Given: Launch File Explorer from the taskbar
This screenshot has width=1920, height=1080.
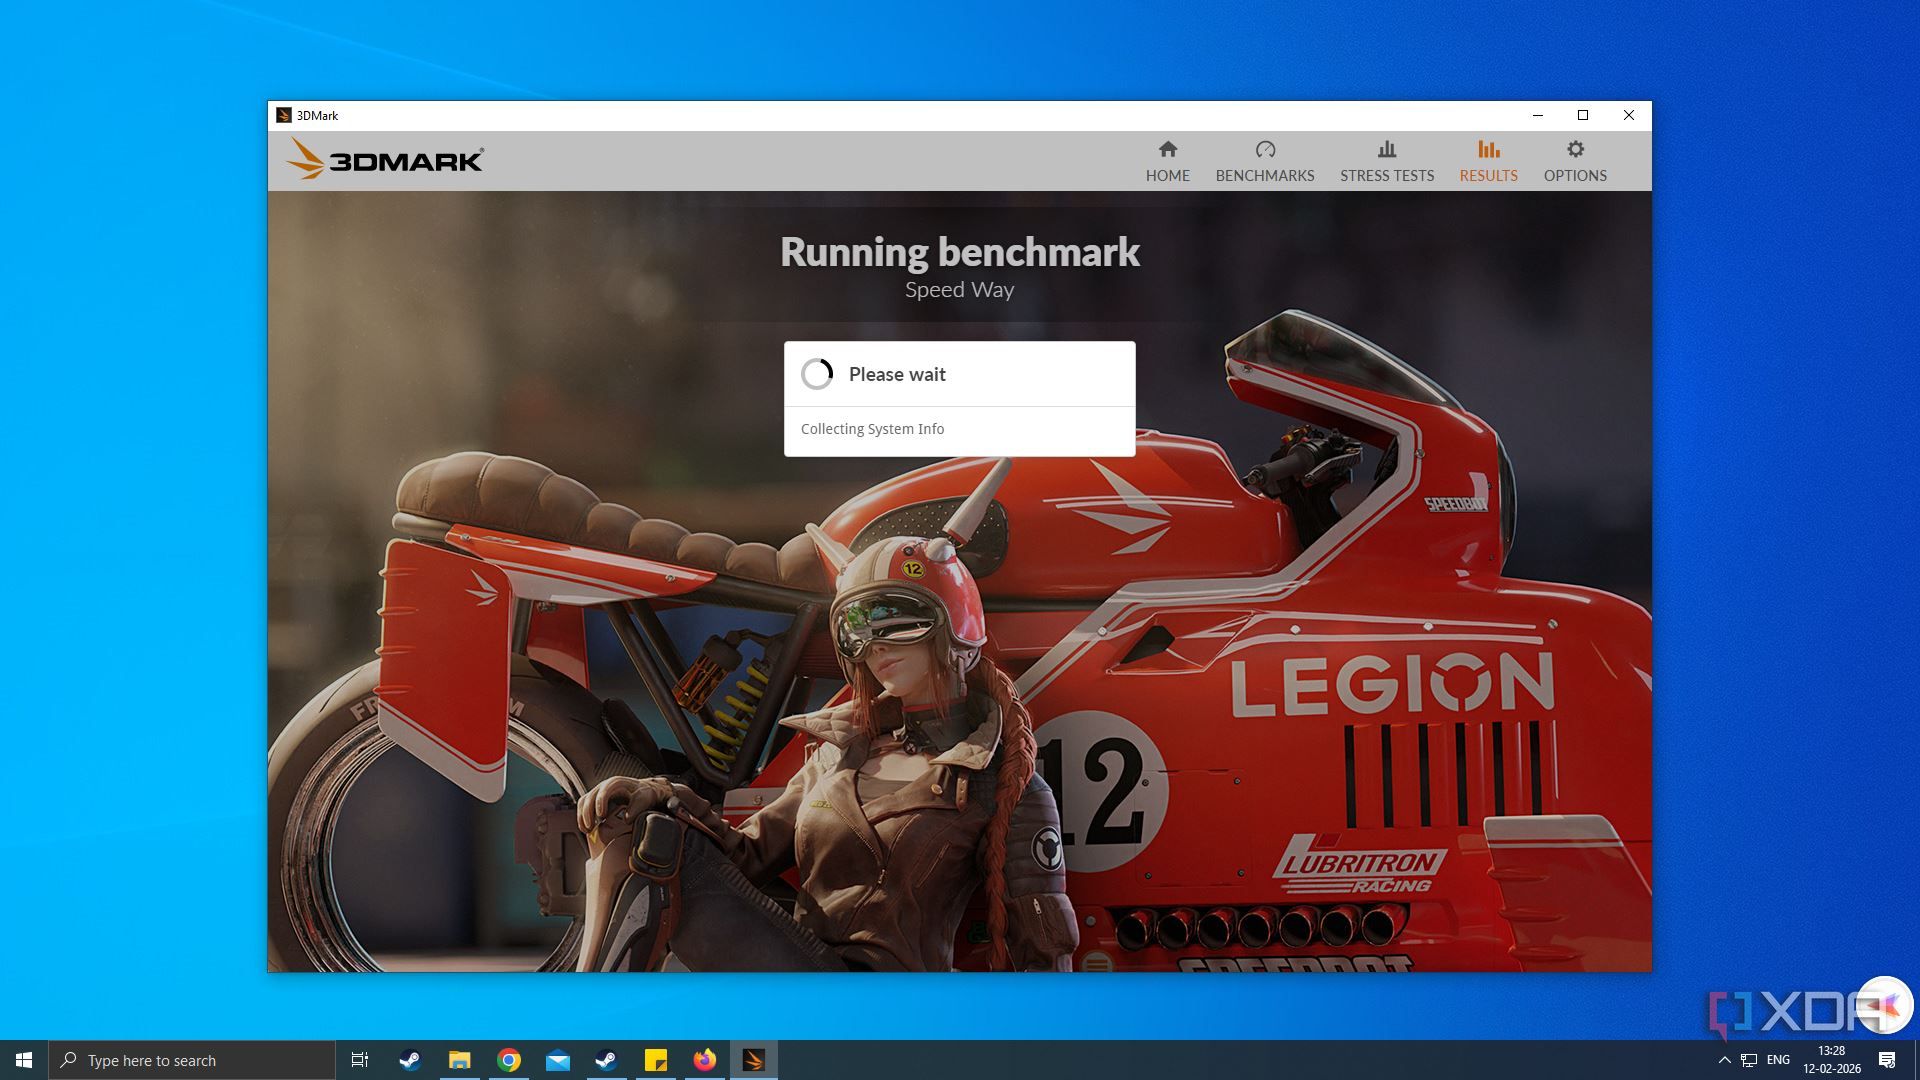Looking at the screenshot, I should [x=459, y=1060].
